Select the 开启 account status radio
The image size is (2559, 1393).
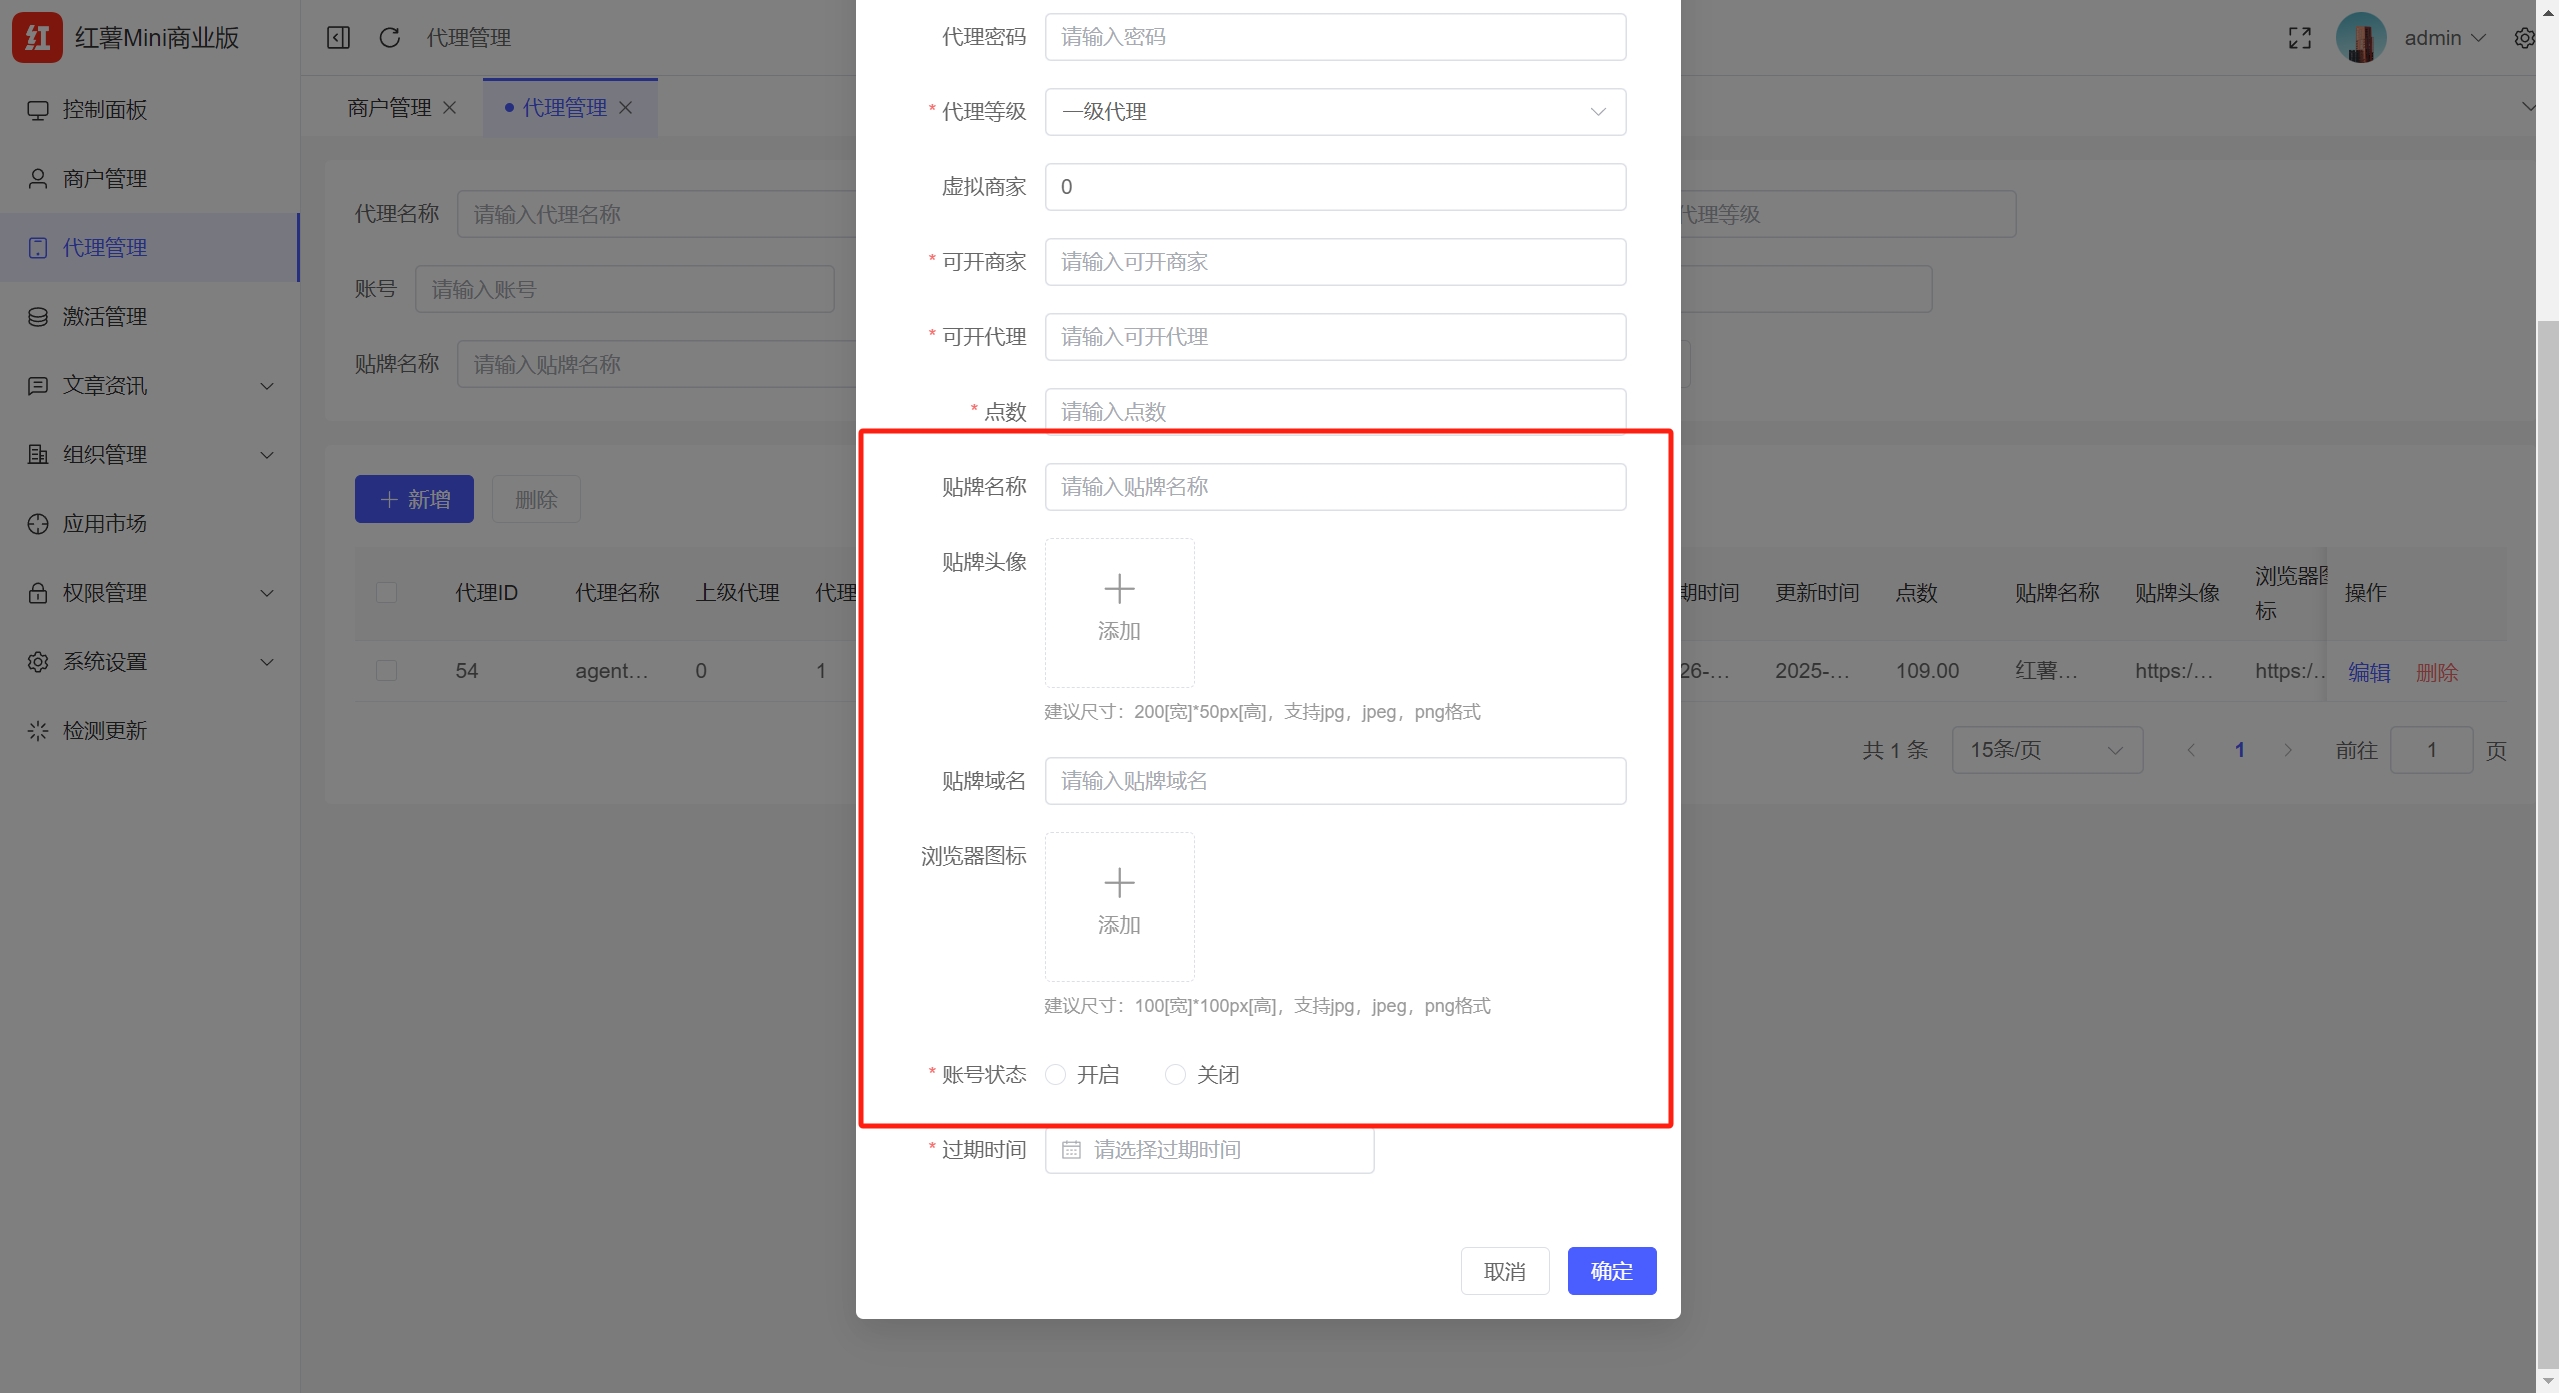tap(1056, 1074)
